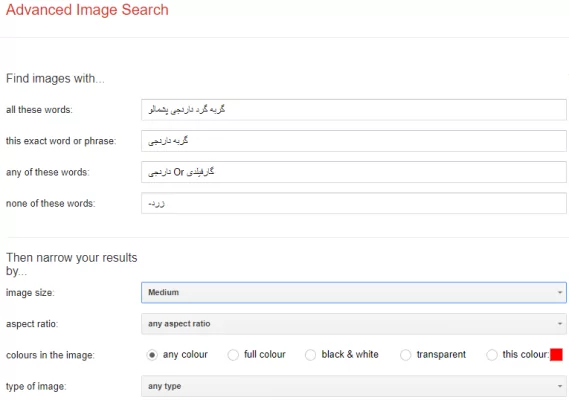569x400 pixels.
Task: Click the 'colours in the image:' label
Action: pyautogui.click(x=50, y=355)
